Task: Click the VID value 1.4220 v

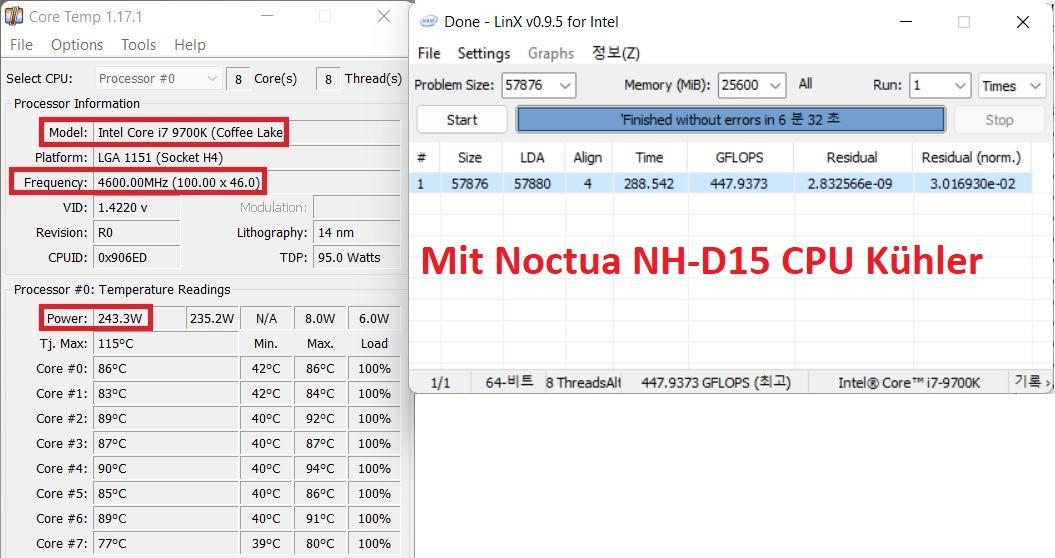Action: pos(137,207)
